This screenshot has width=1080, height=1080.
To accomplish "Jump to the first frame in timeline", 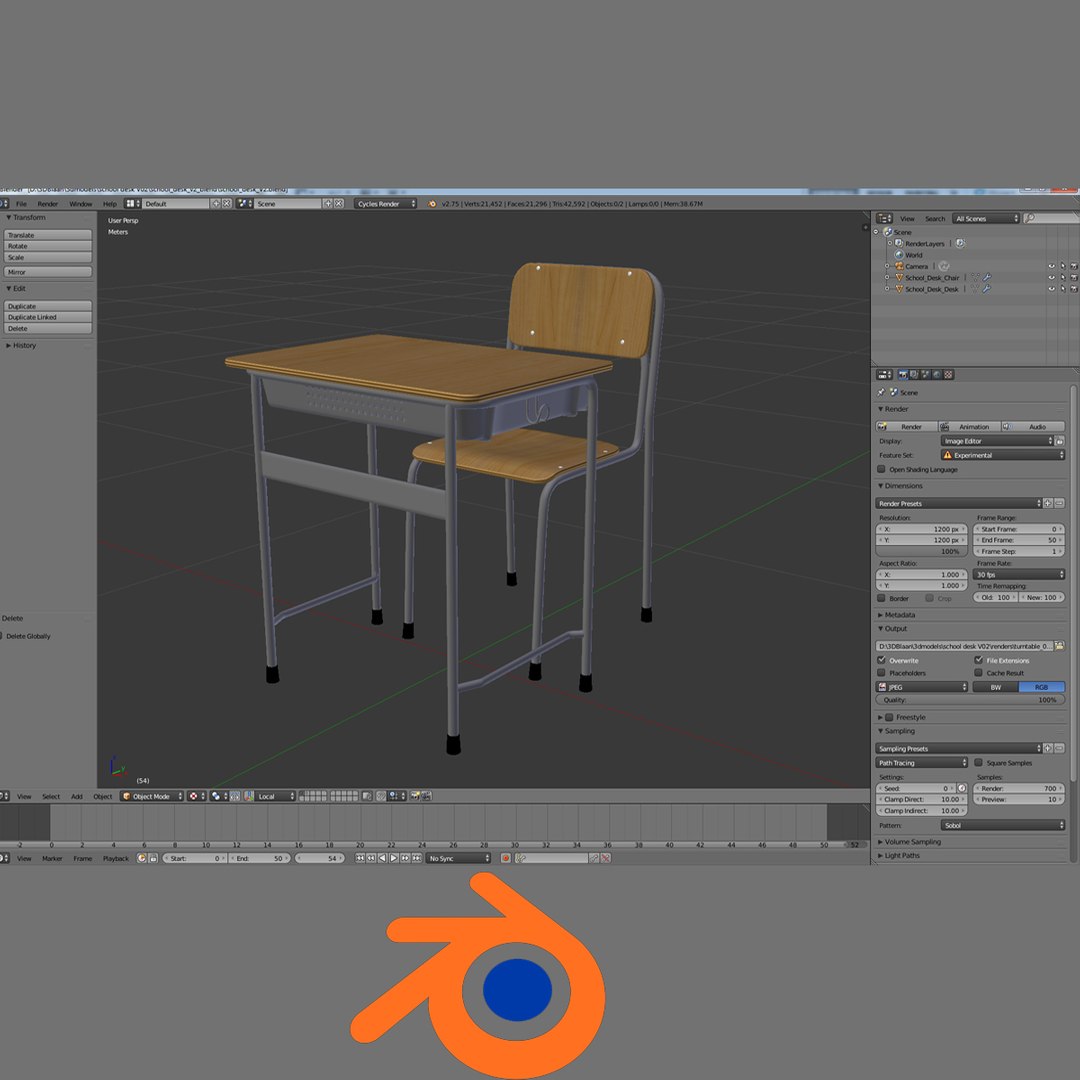I will point(360,858).
